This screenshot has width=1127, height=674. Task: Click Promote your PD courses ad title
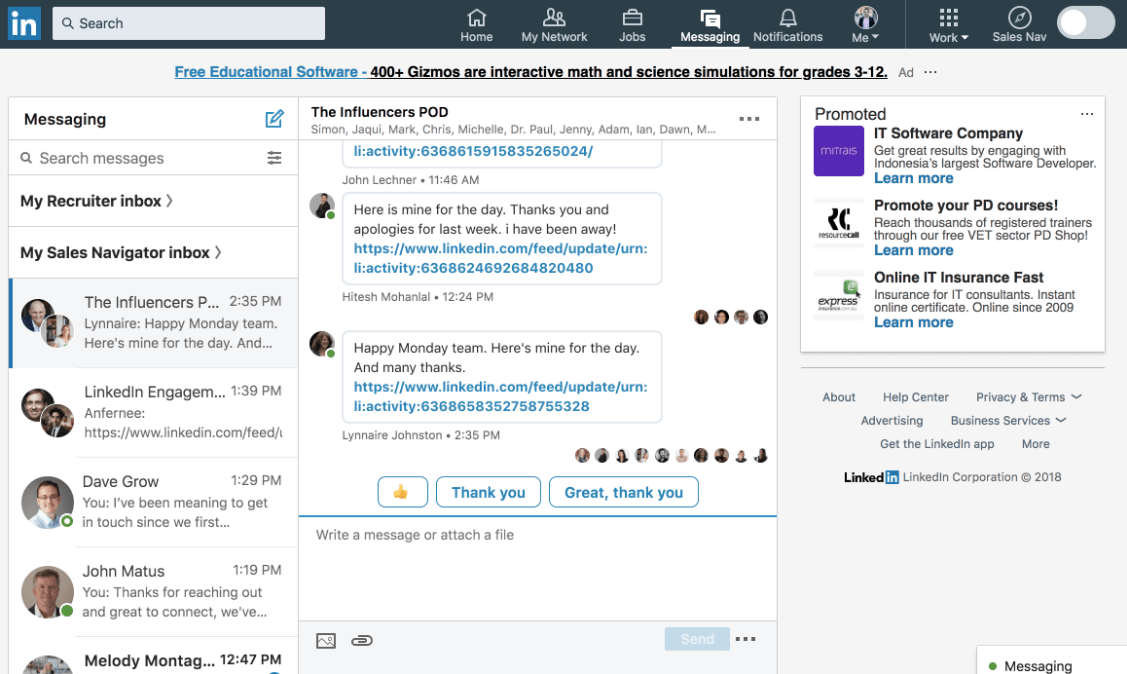[x=966, y=206]
